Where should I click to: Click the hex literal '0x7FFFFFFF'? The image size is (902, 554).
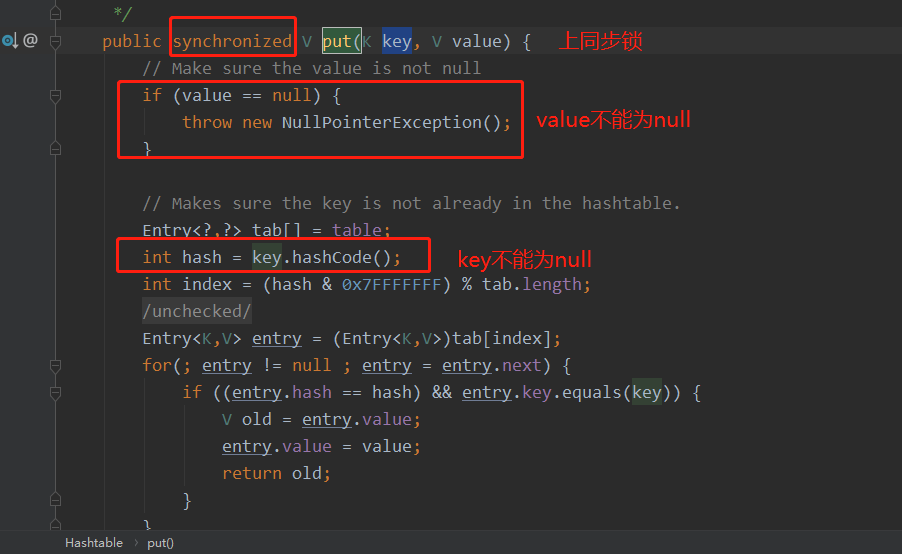point(391,284)
